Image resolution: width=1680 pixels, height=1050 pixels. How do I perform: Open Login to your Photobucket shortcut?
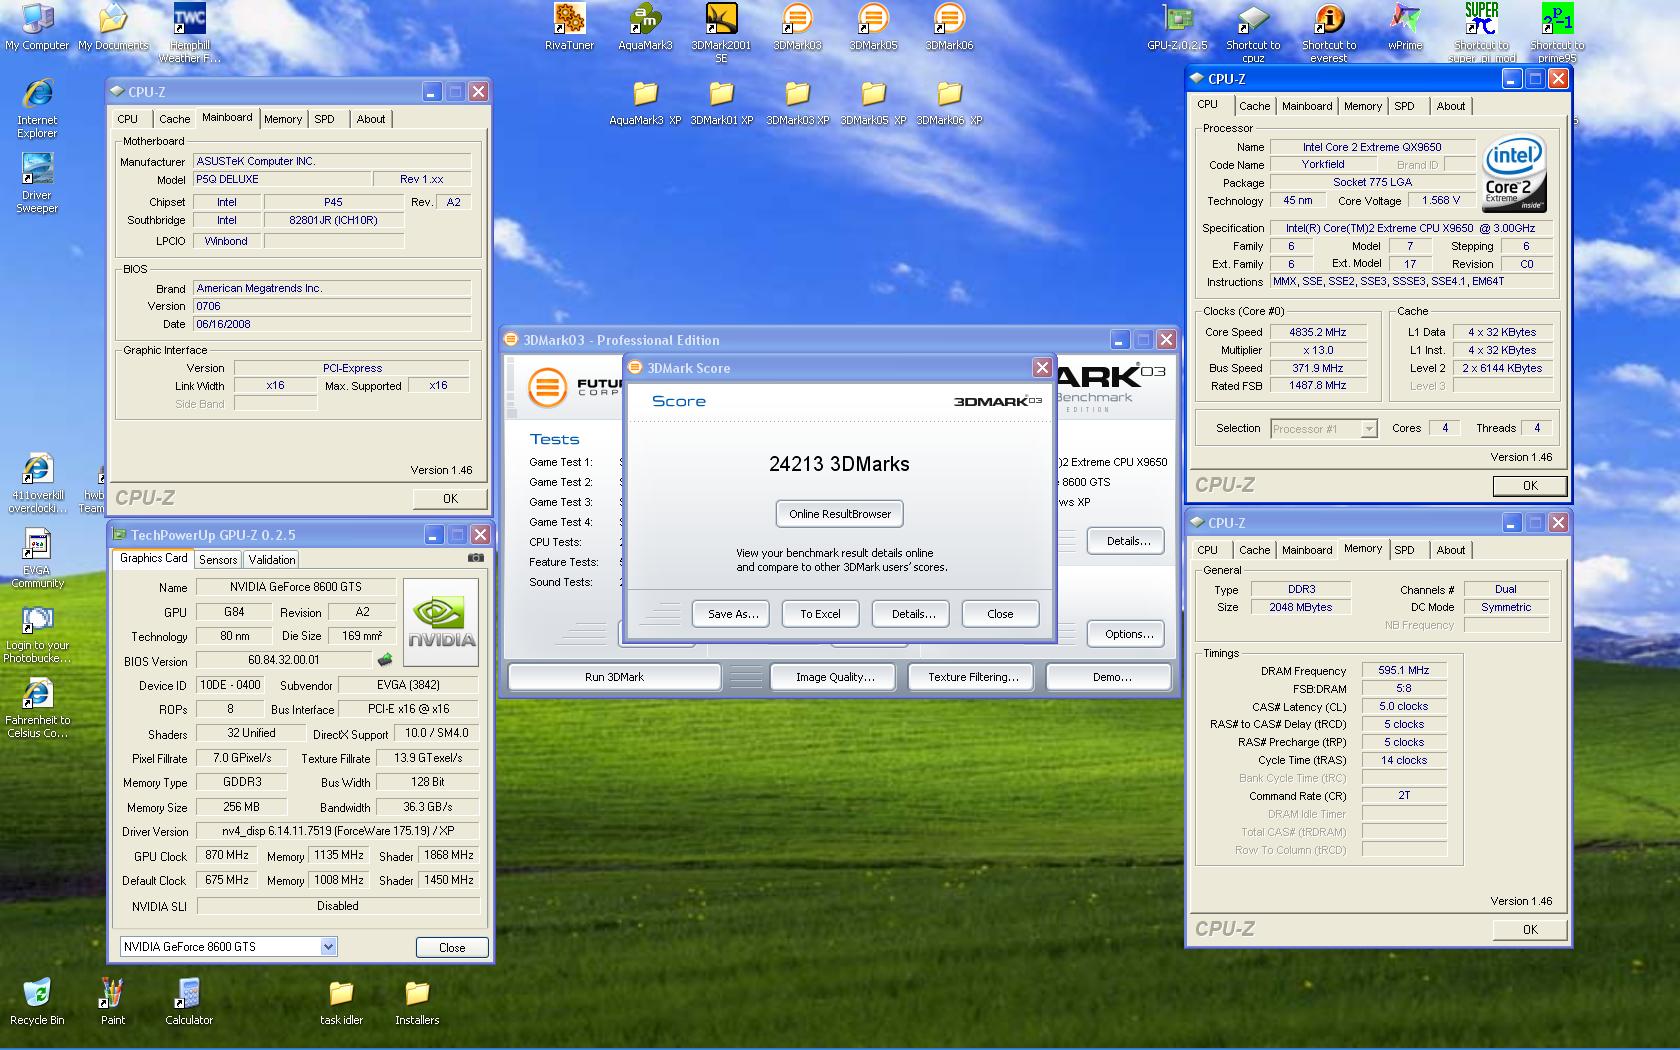37,632
